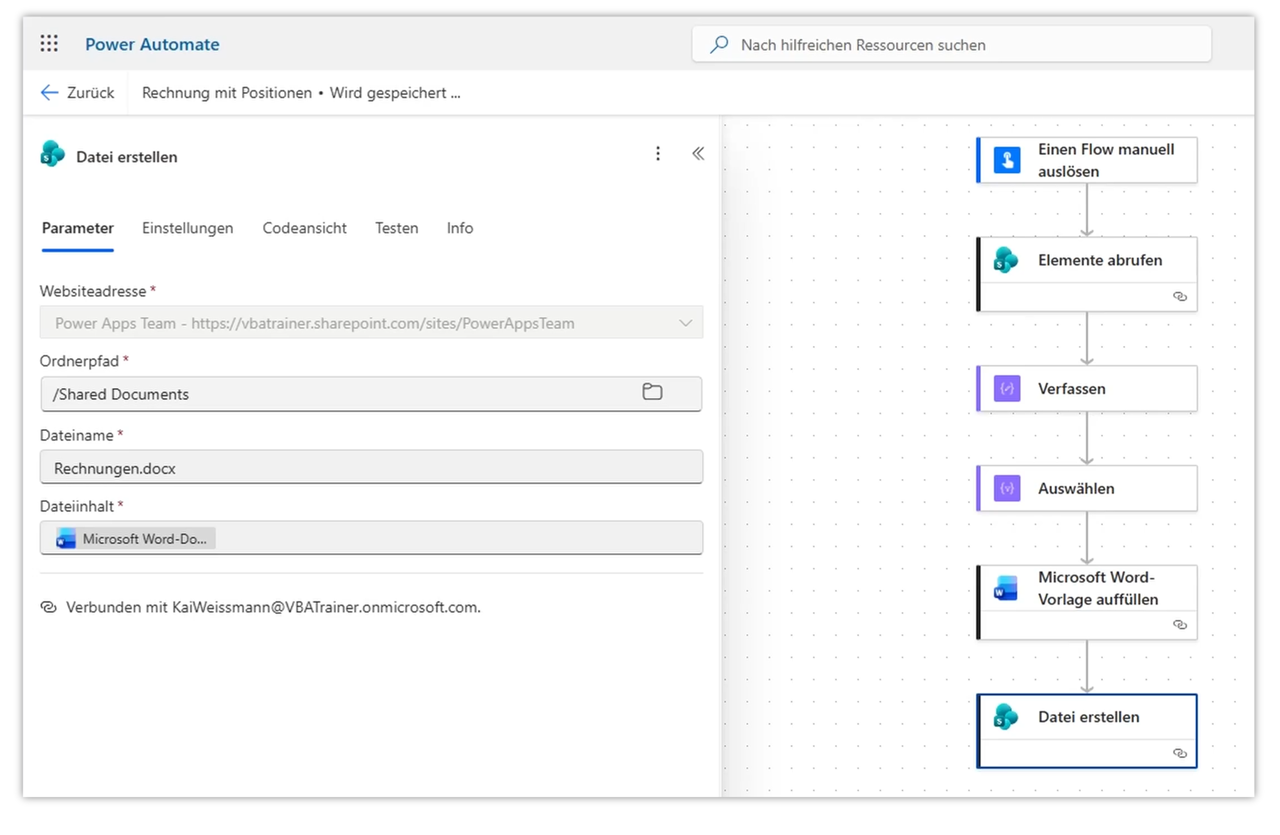Click SharePoint icon on Datei erstellen node
1280x835 pixels.
(1006, 717)
